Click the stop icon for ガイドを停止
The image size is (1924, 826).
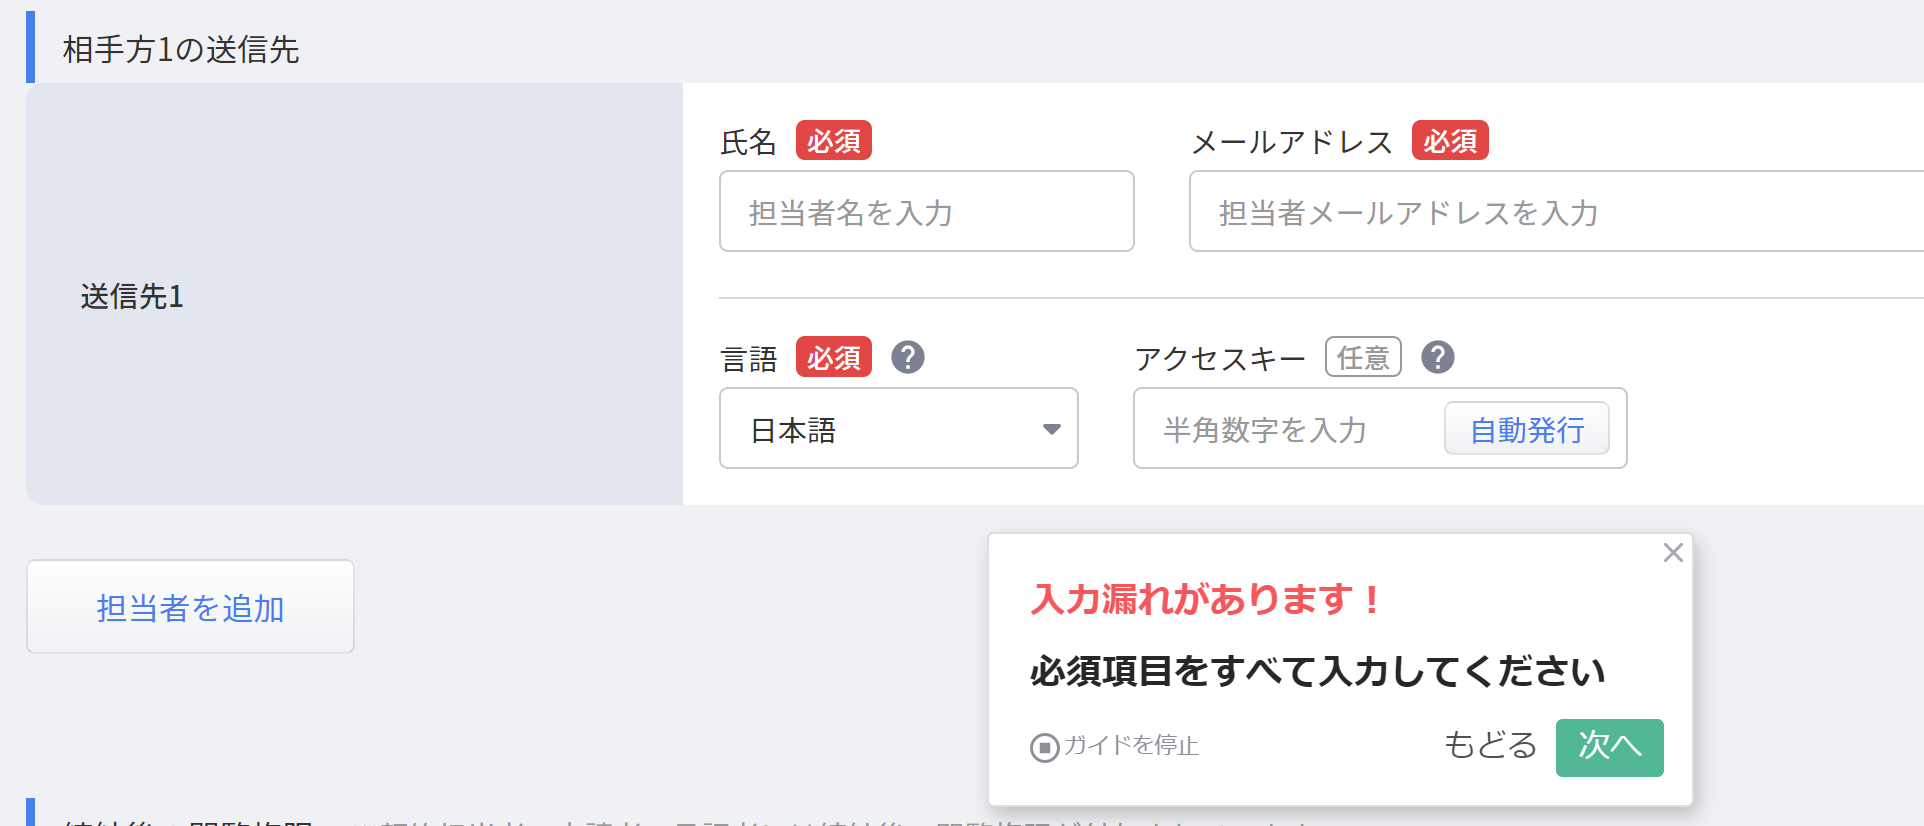[x=1044, y=747]
